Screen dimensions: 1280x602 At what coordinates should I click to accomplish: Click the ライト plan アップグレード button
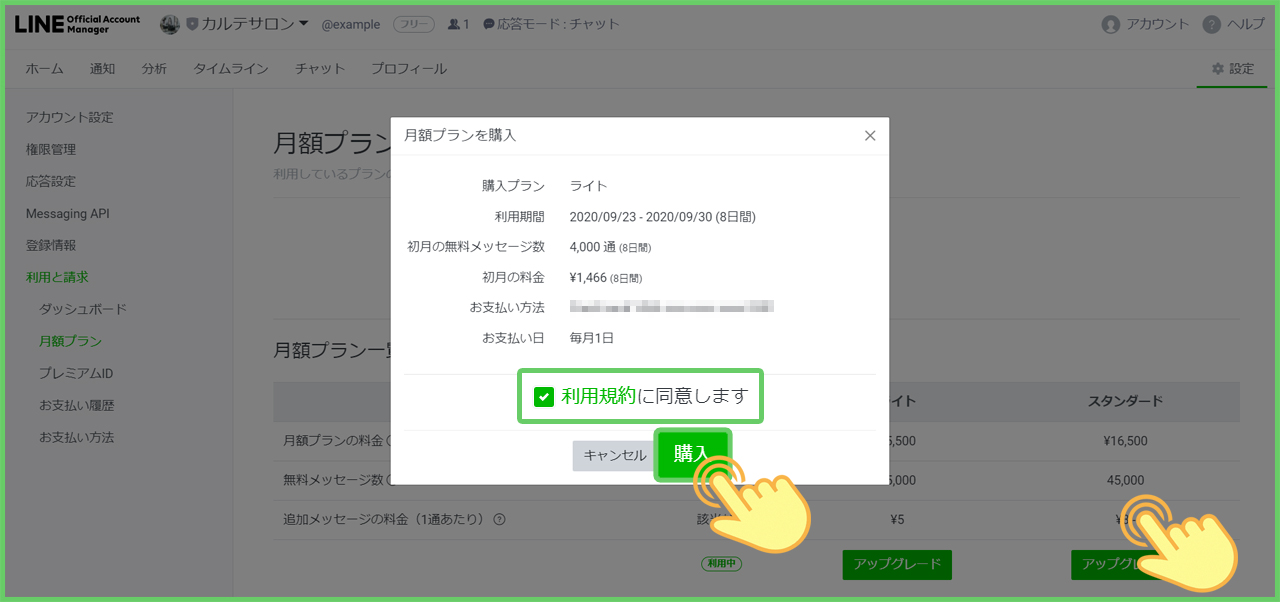pos(896,564)
